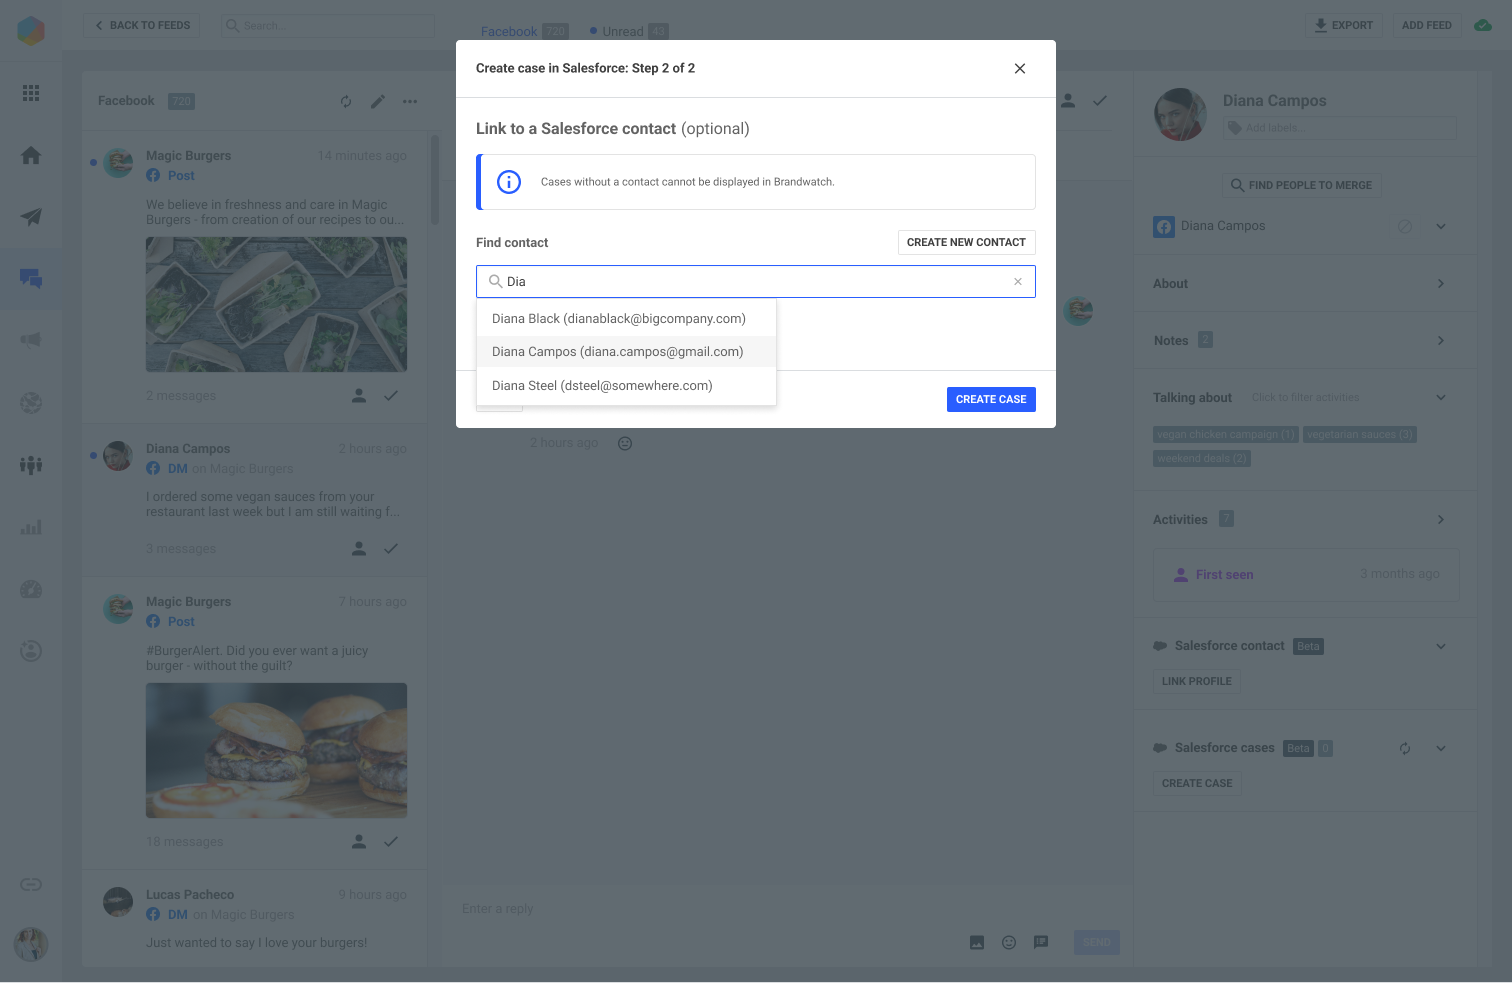Screen dimensions: 1512x983
Task: Refresh Salesforce cases
Action: [x=1405, y=749]
